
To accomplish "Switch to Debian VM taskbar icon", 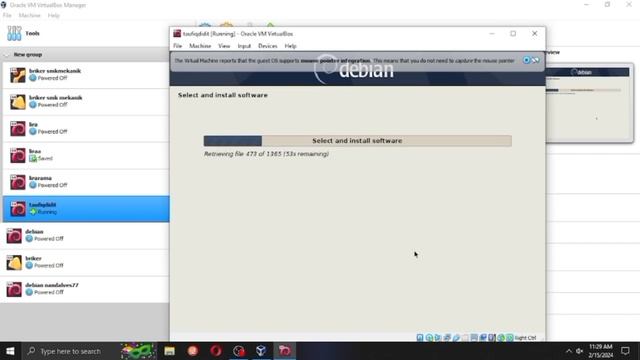I will coord(285,351).
